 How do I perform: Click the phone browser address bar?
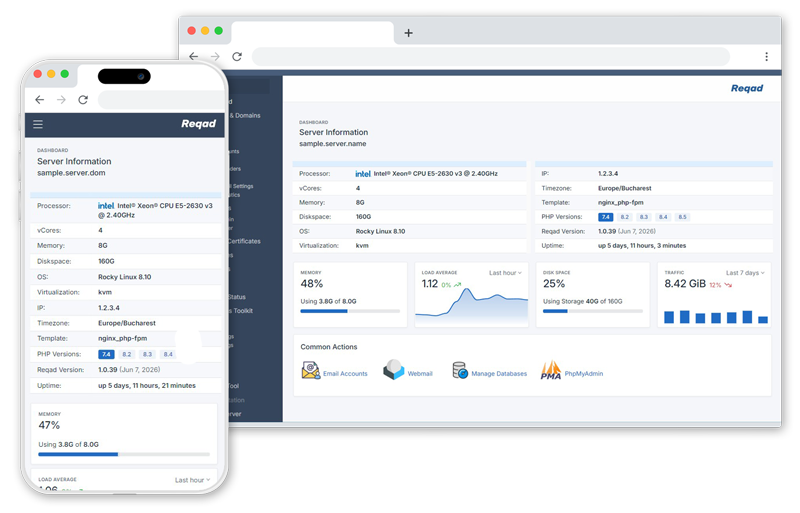click(161, 100)
